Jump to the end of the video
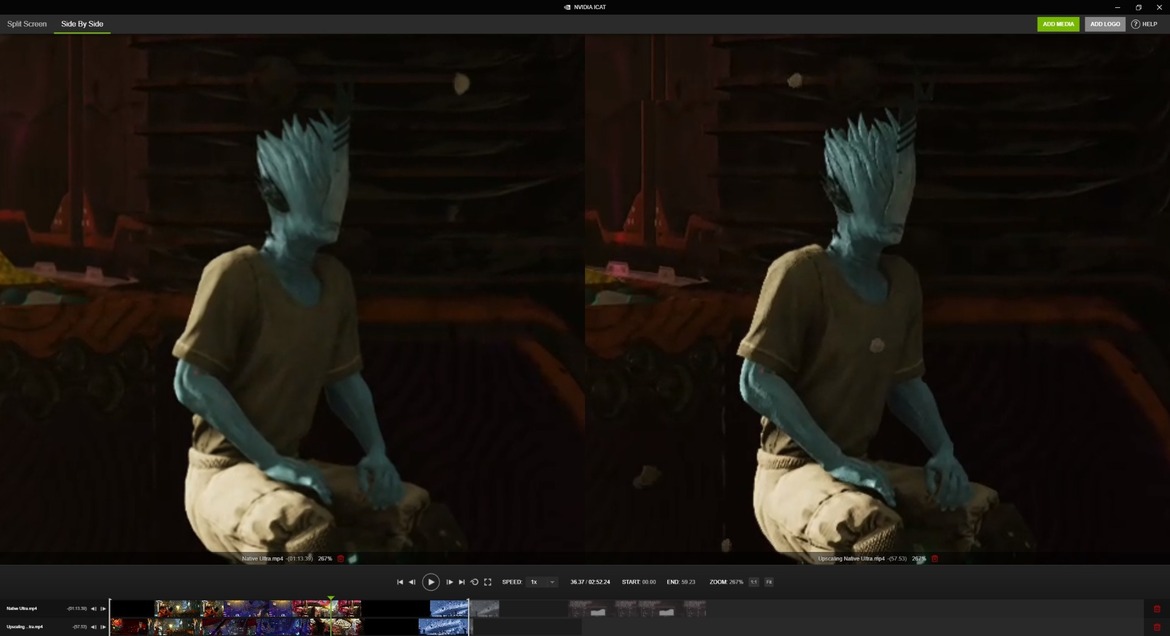 point(461,582)
